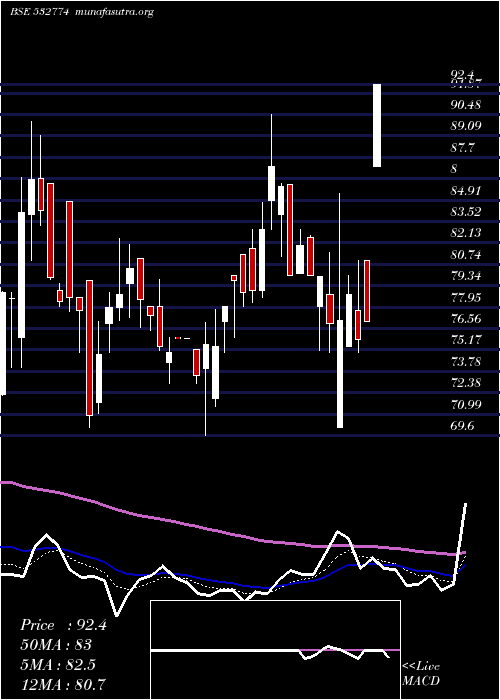The height and width of the screenshot is (700, 500).
Task: Select the 76.56 price axis label
Action: [x=466, y=319]
